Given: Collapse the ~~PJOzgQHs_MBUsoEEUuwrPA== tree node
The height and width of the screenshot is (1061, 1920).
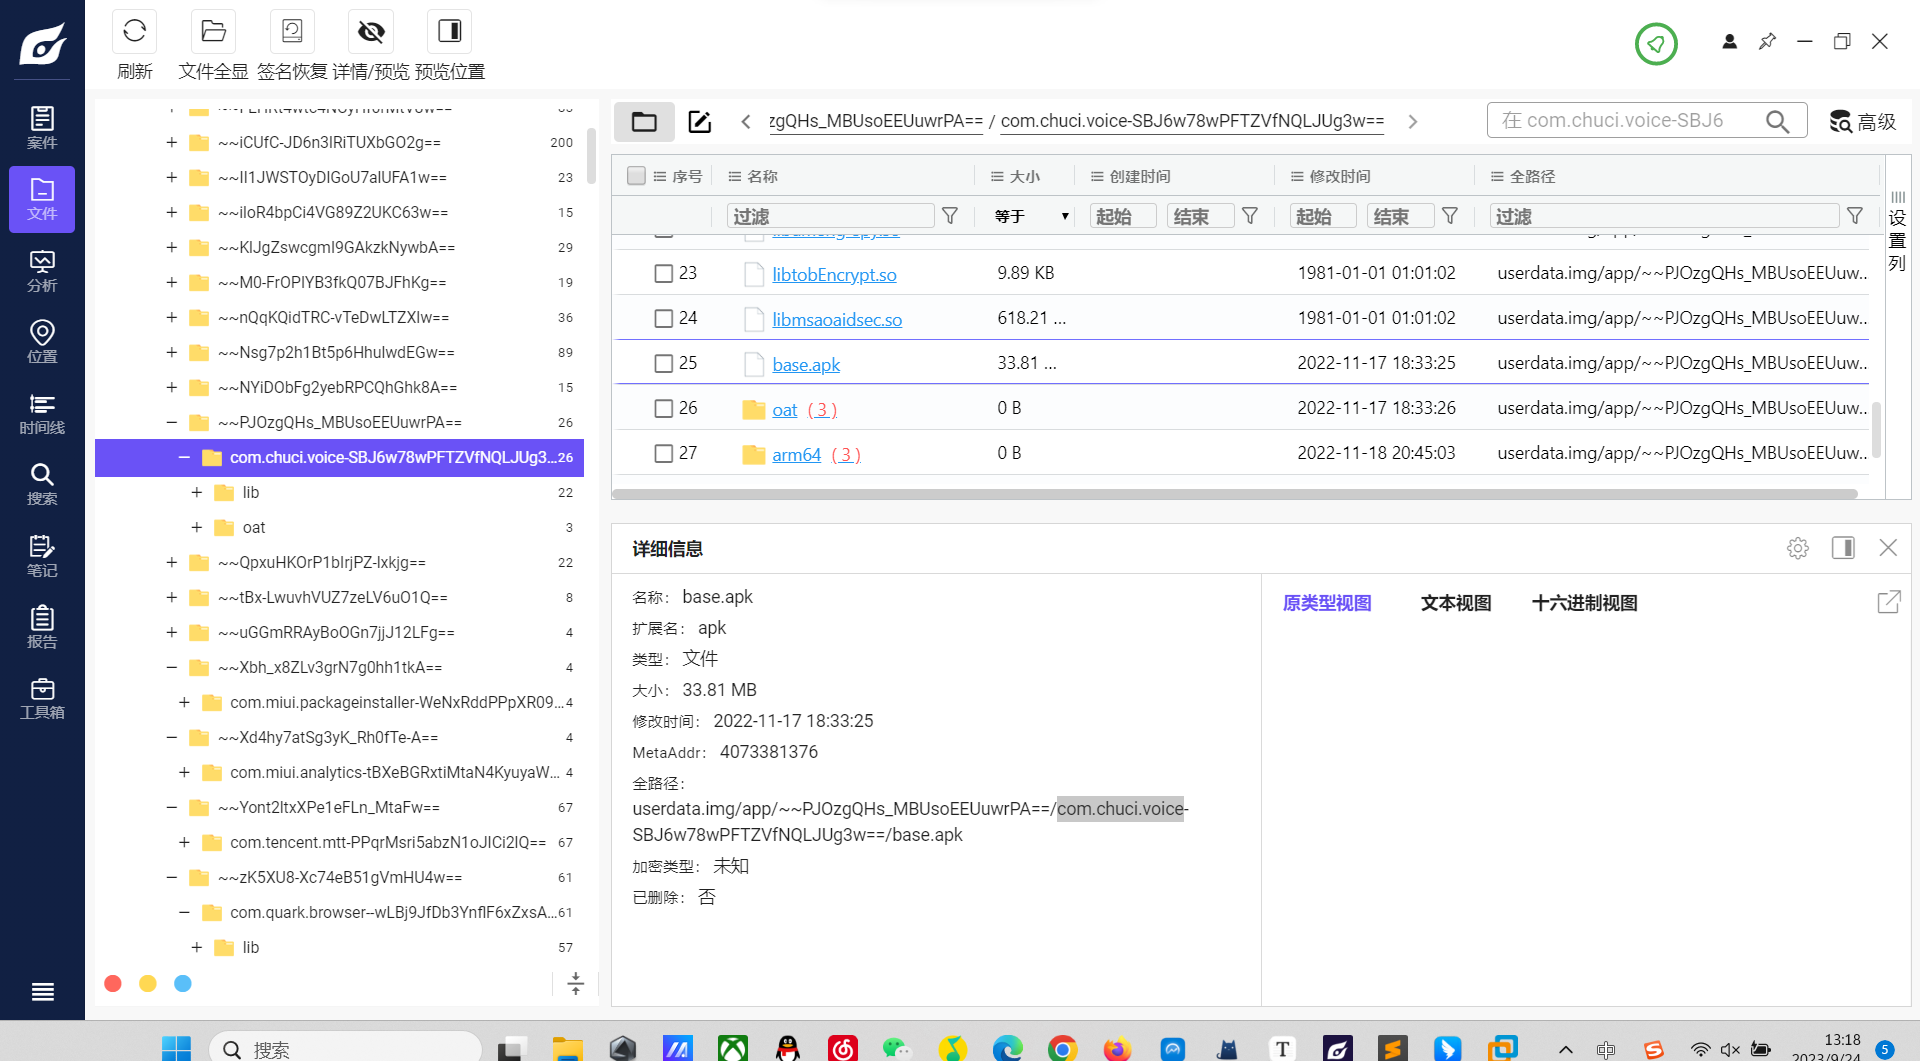Looking at the screenshot, I should 171,422.
